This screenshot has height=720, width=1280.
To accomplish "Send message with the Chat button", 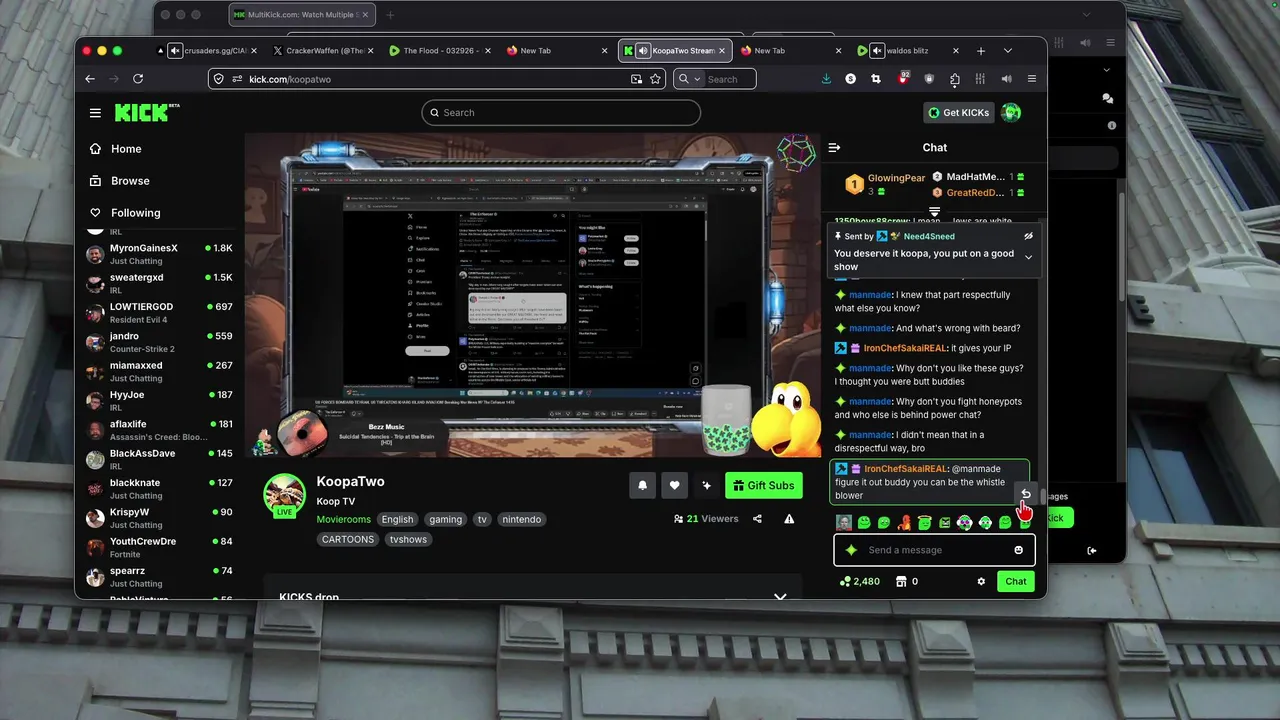I will [x=1016, y=581].
